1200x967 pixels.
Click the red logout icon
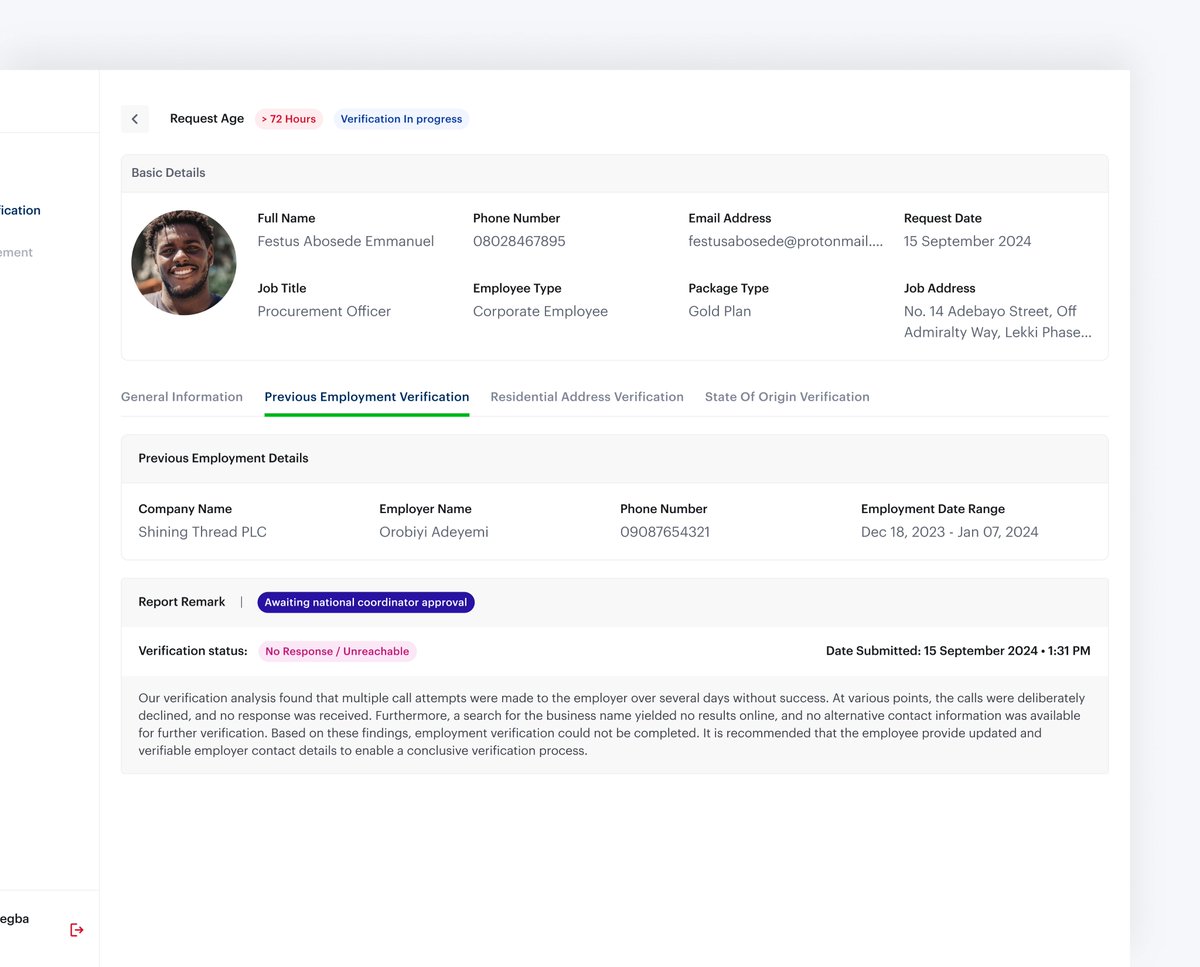77,930
